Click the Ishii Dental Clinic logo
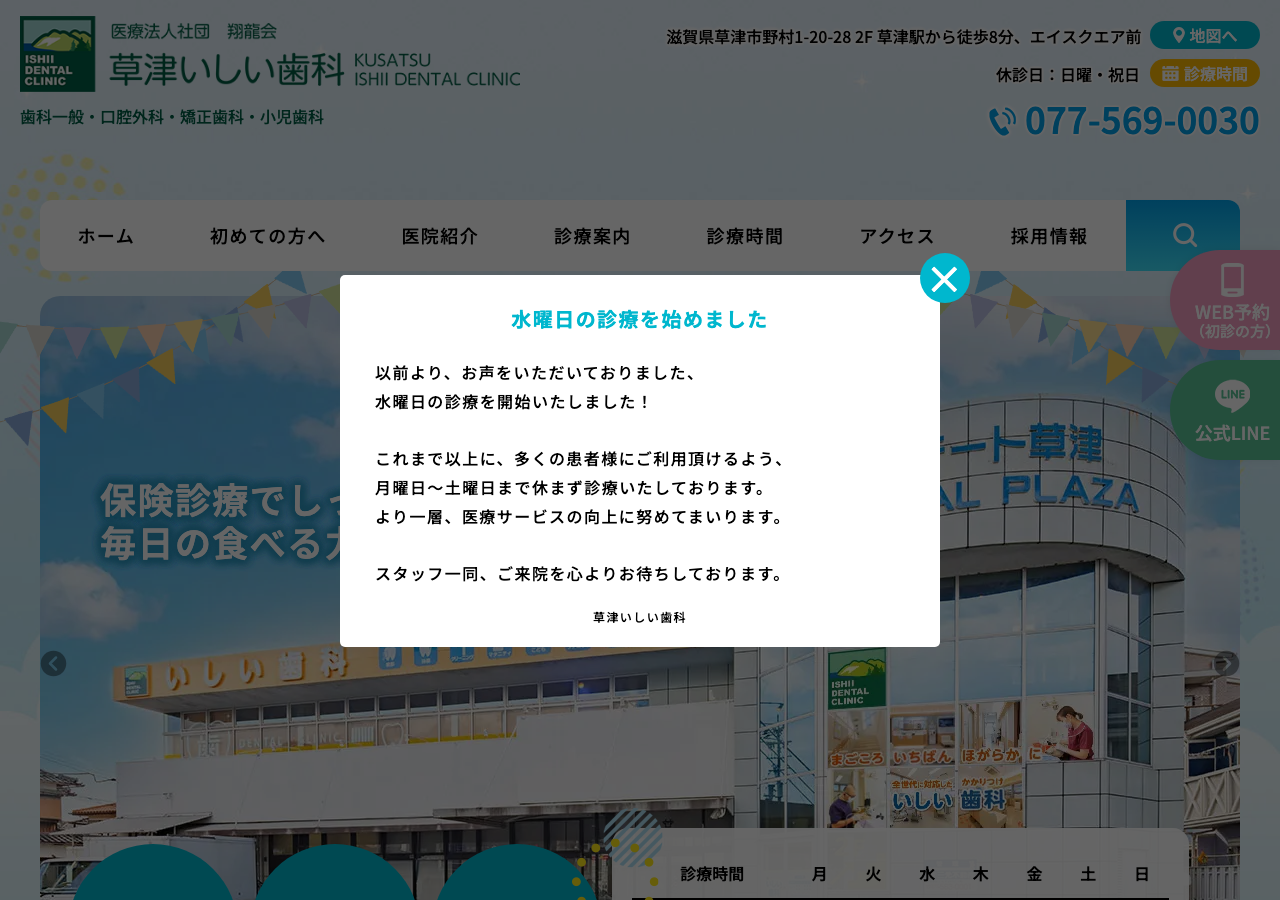Image resolution: width=1280 pixels, height=900 pixels. [x=58, y=54]
